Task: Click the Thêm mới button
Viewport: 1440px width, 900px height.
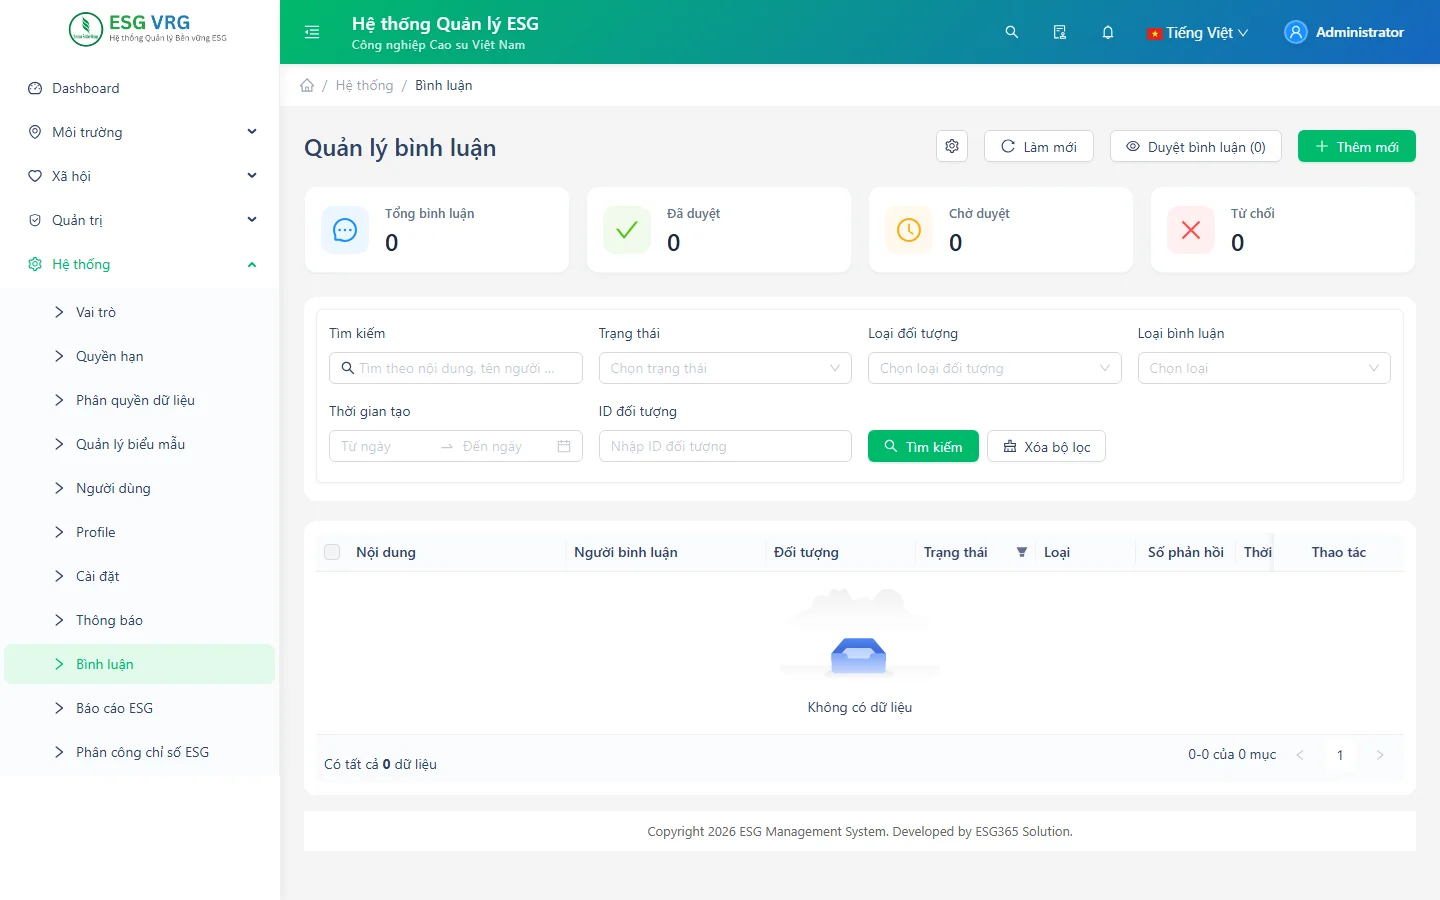Action: (1357, 146)
